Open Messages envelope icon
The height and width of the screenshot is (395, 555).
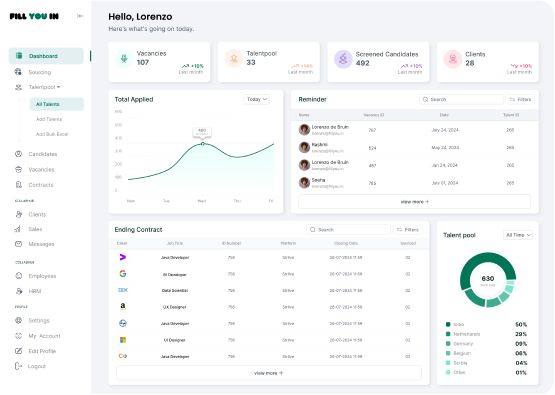coord(18,244)
